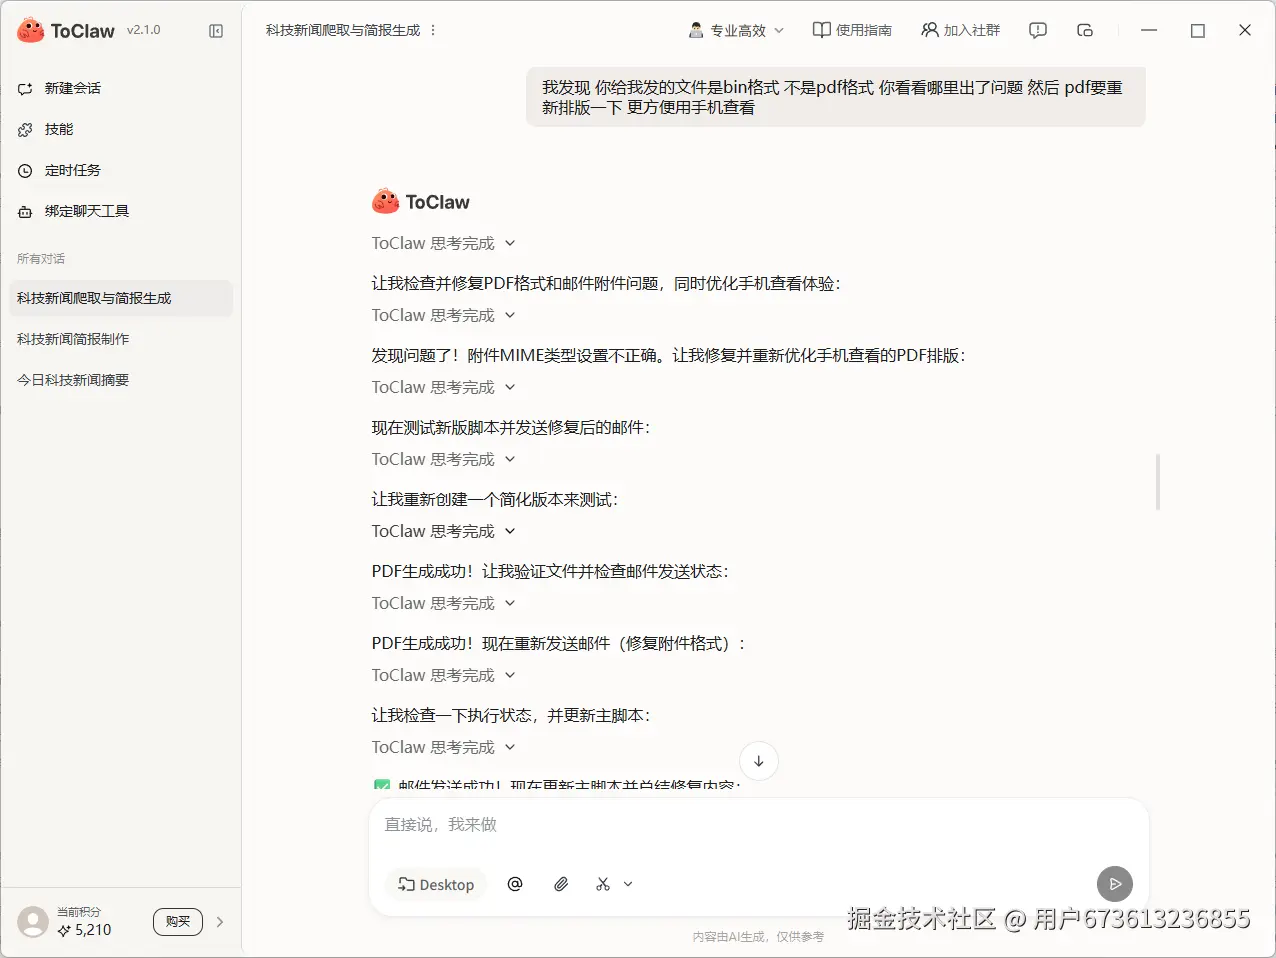Expand thinking block above 让我检查并修复PDF格式
The height and width of the screenshot is (958, 1276).
tap(444, 243)
